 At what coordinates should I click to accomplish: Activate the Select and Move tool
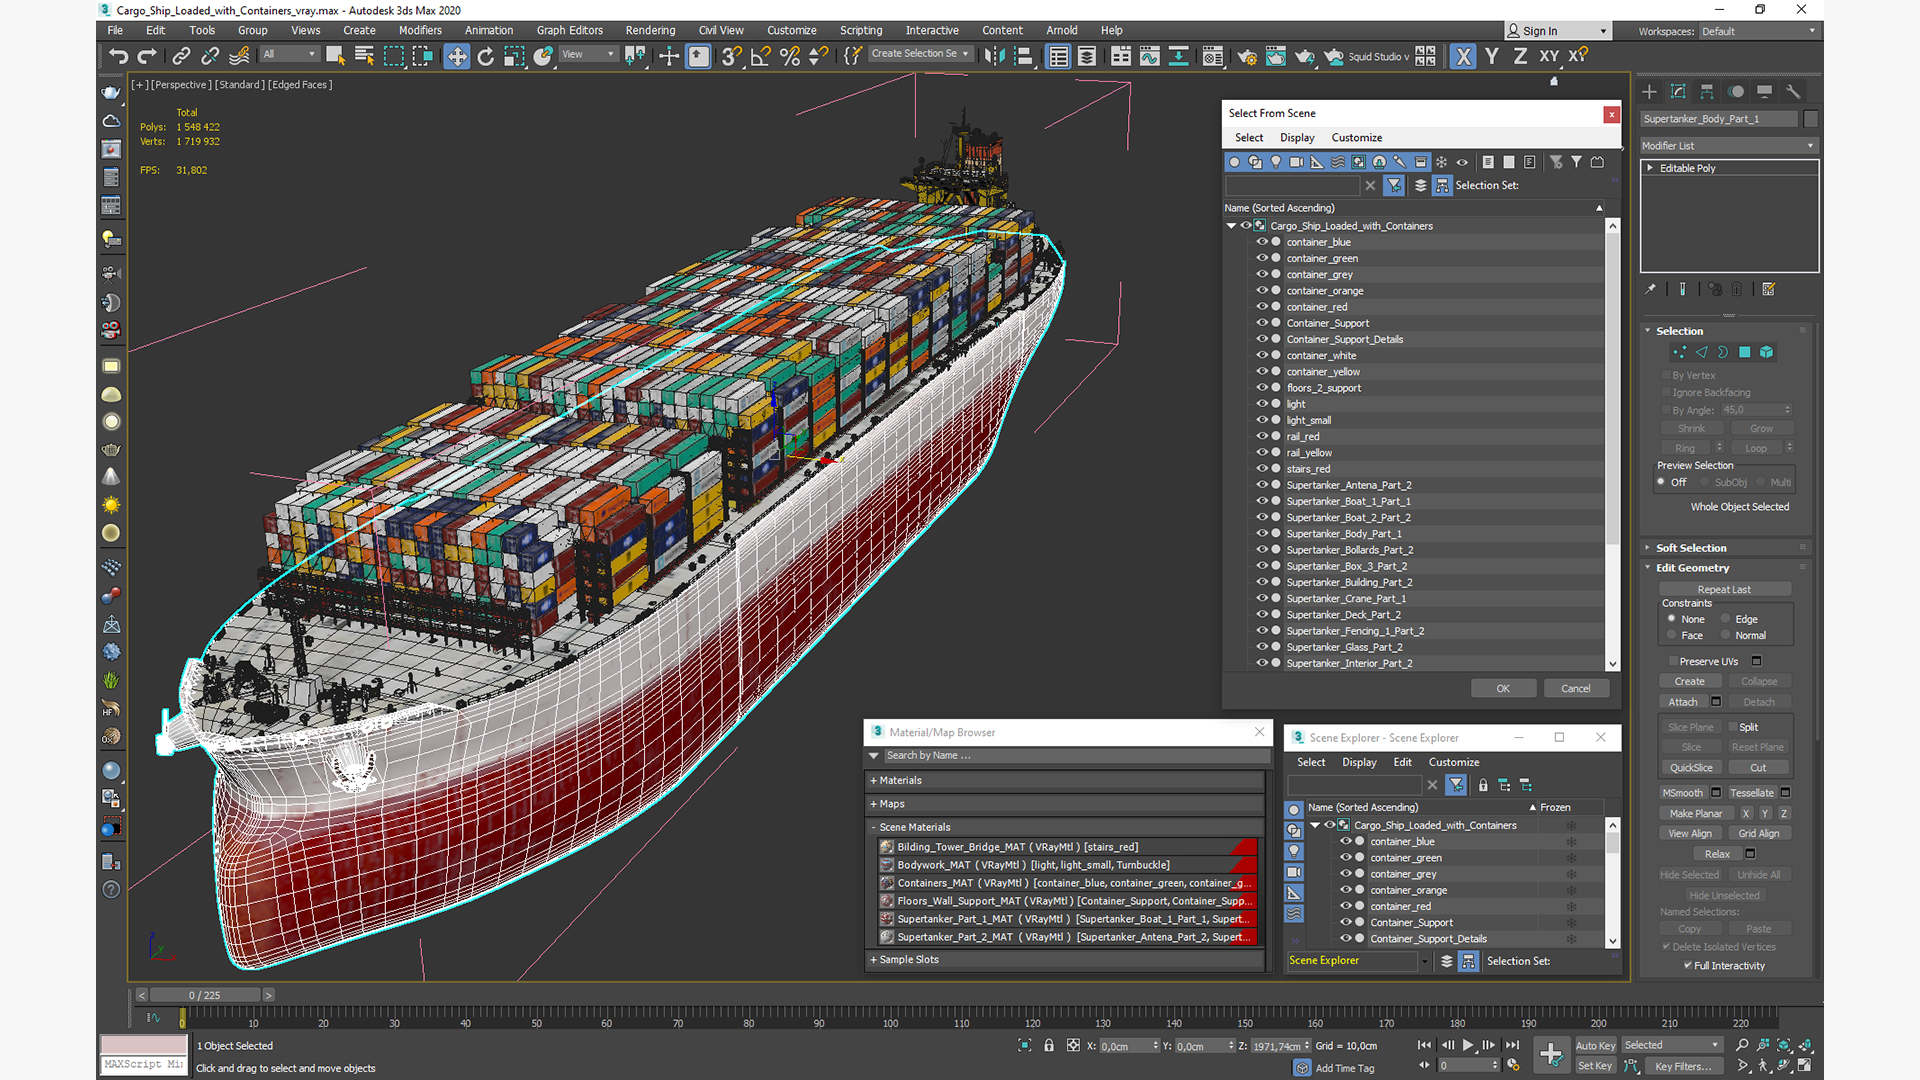[457, 56]
